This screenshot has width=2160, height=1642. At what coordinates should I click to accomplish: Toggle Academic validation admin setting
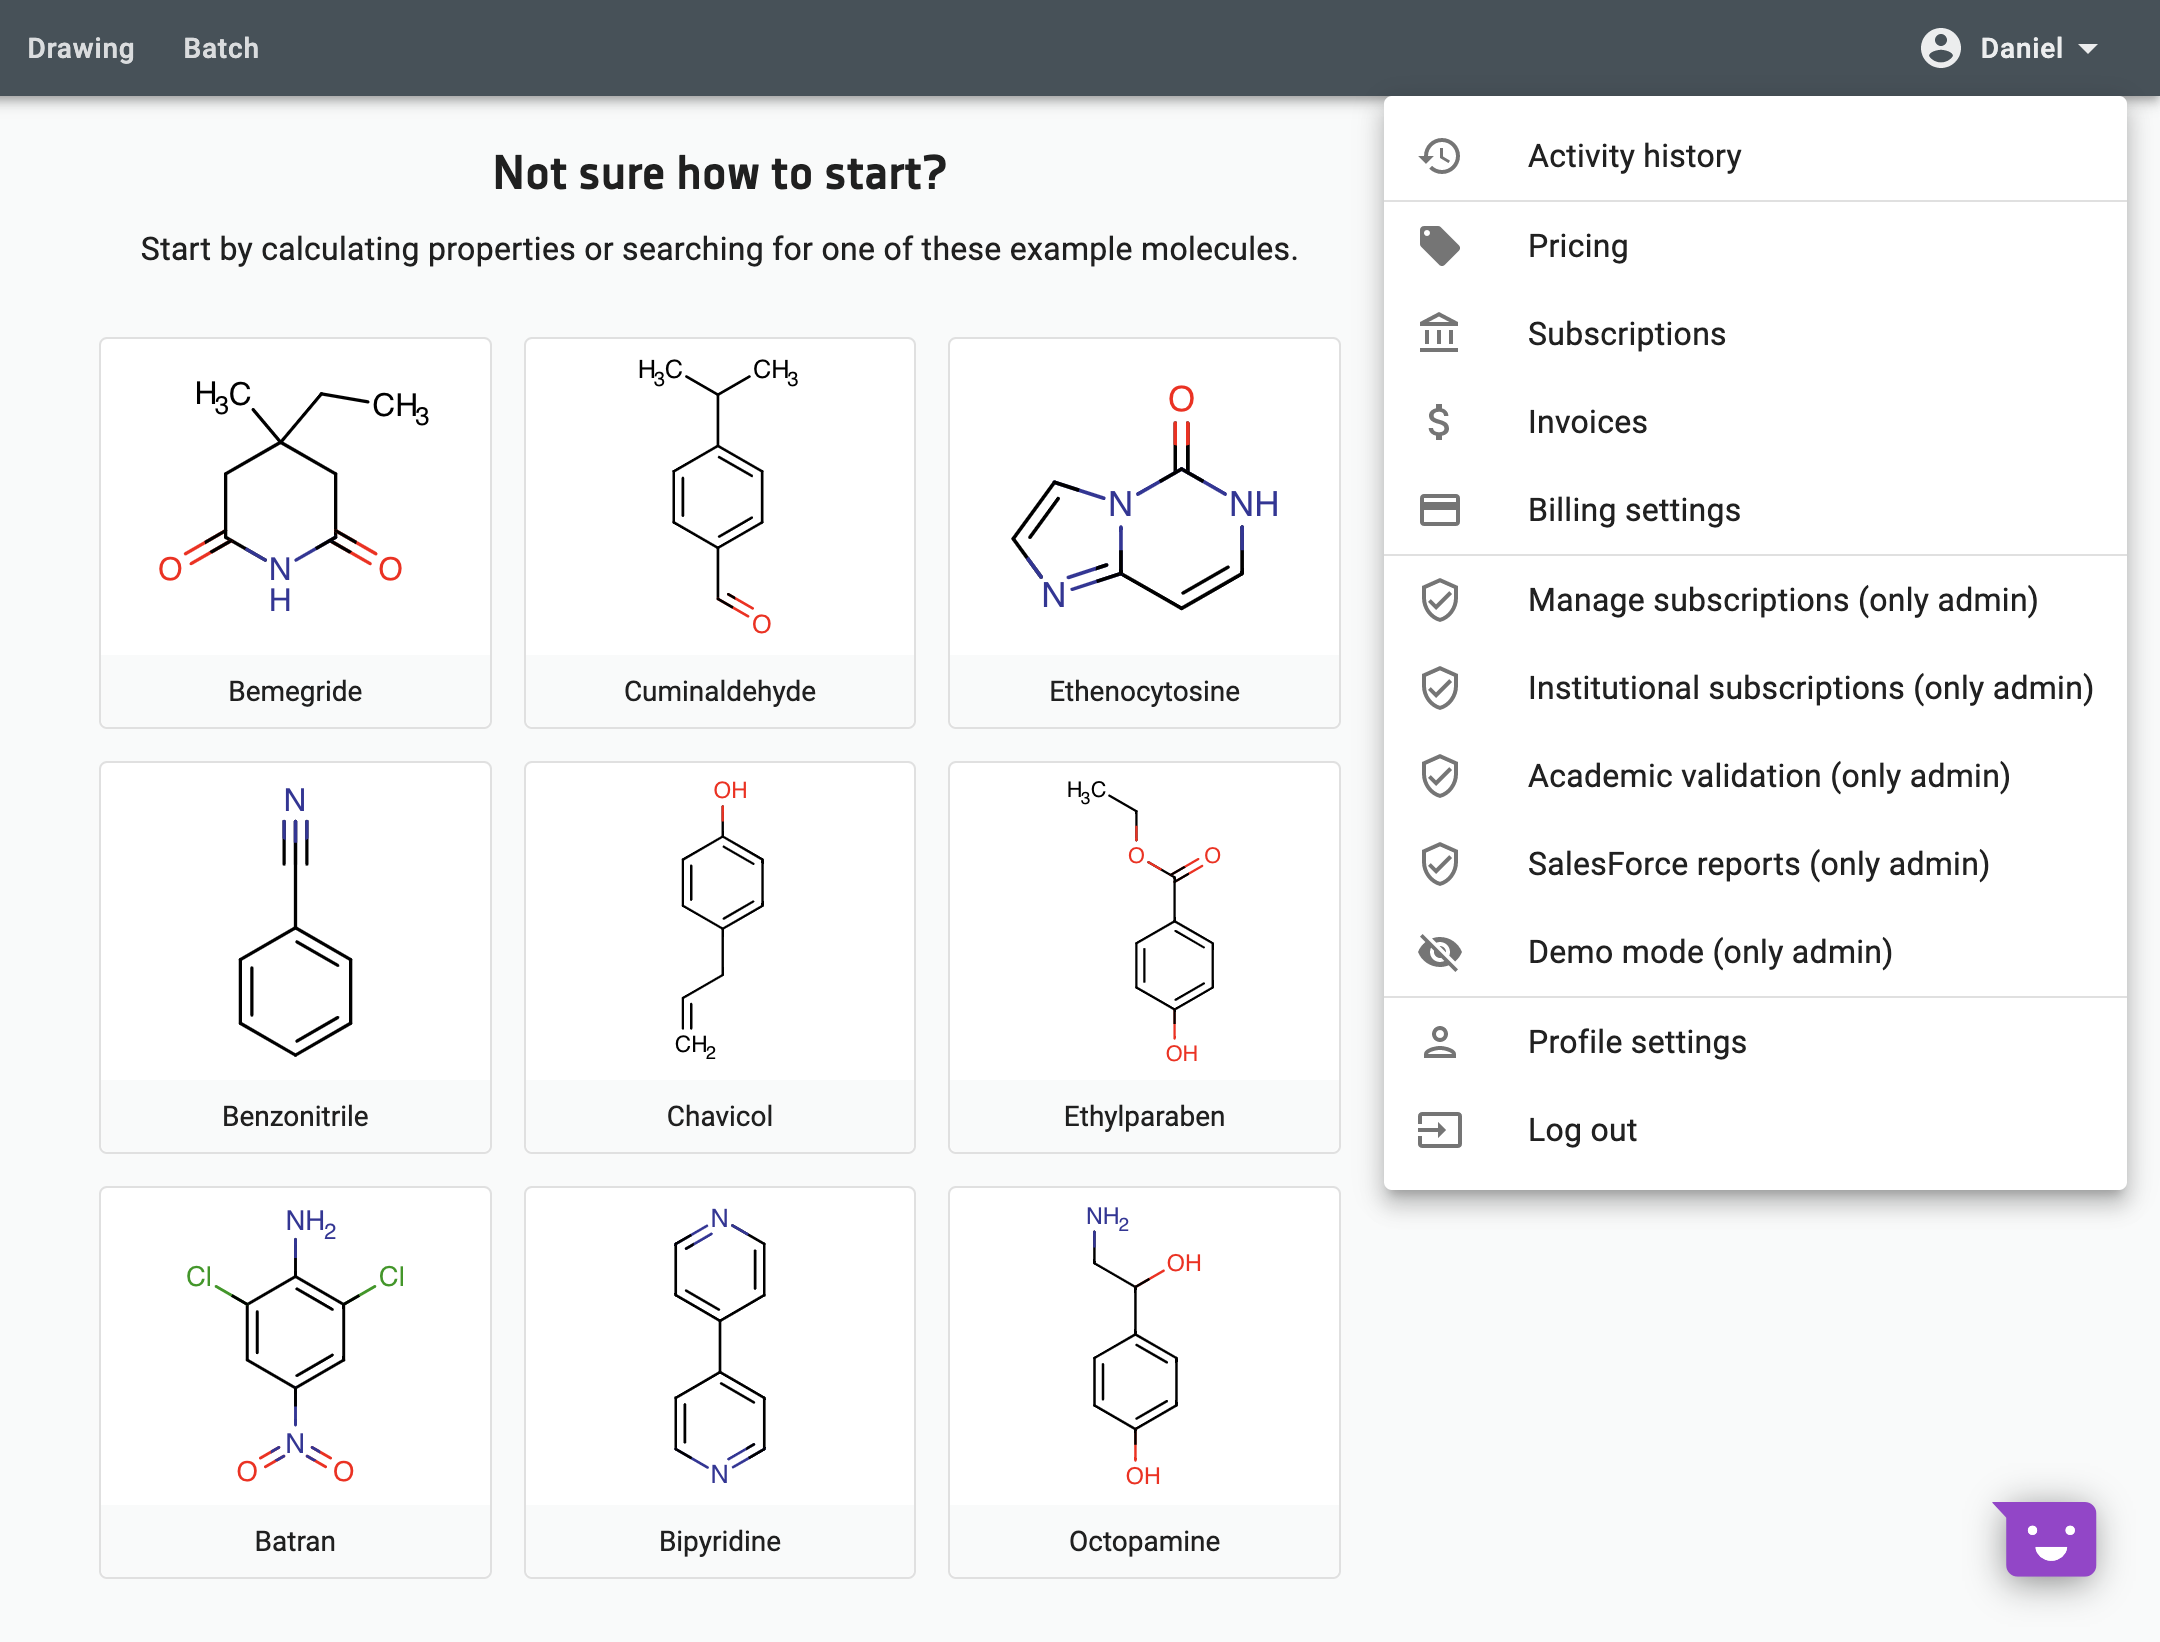1768,774
